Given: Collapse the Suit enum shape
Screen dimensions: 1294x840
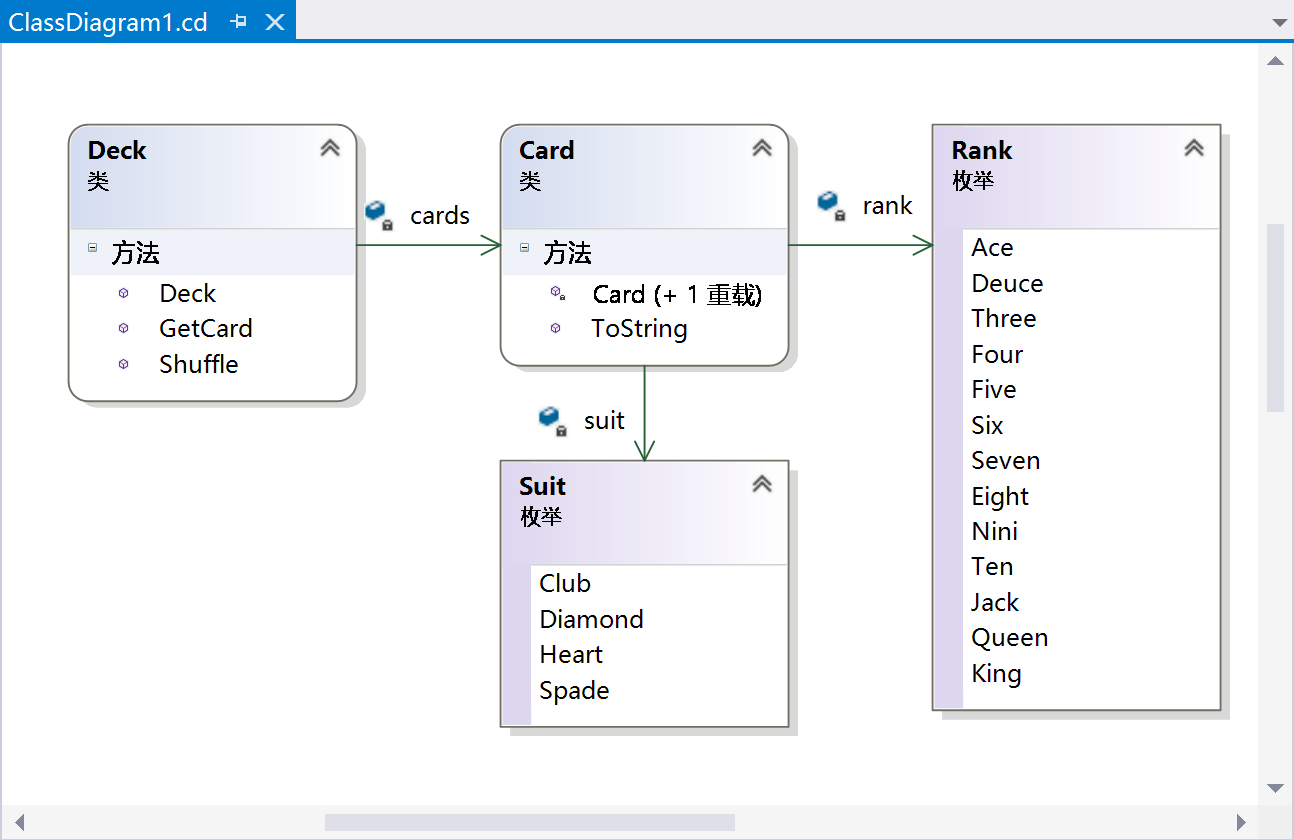Looking at the screenshot, I should 762,484.
